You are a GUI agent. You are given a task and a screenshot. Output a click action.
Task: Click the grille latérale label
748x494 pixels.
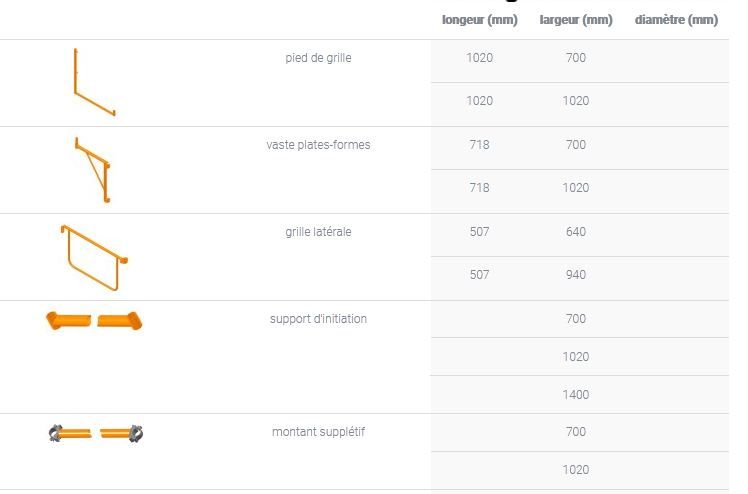(318, 232)
